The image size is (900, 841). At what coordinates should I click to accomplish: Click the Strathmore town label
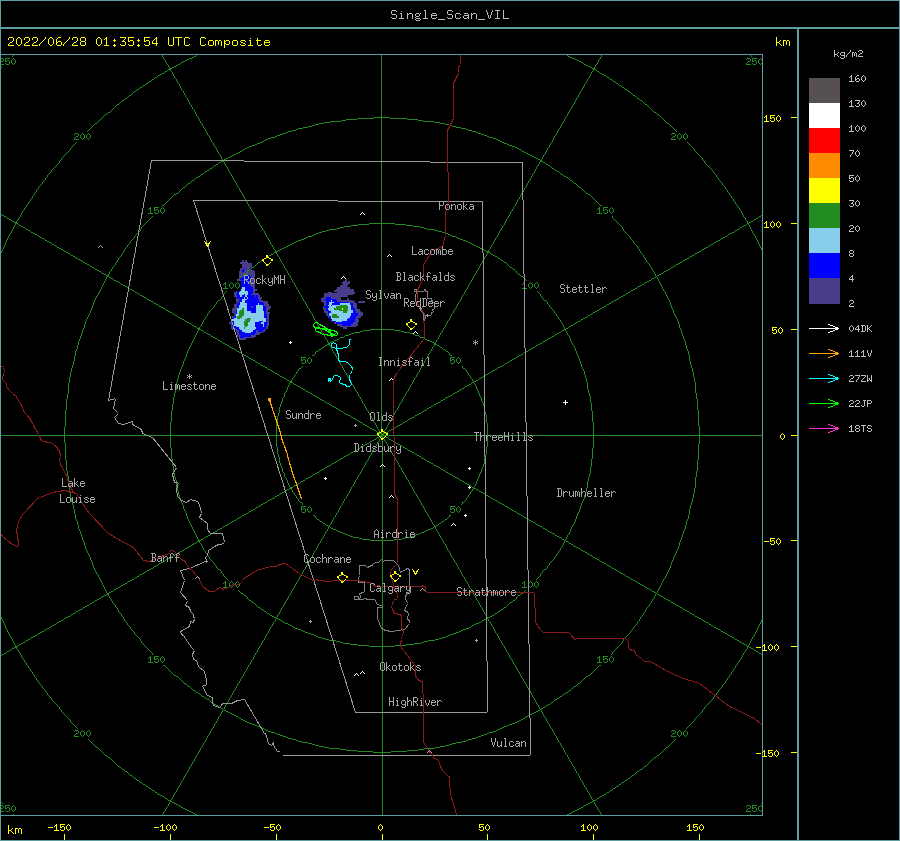[486, 592]
